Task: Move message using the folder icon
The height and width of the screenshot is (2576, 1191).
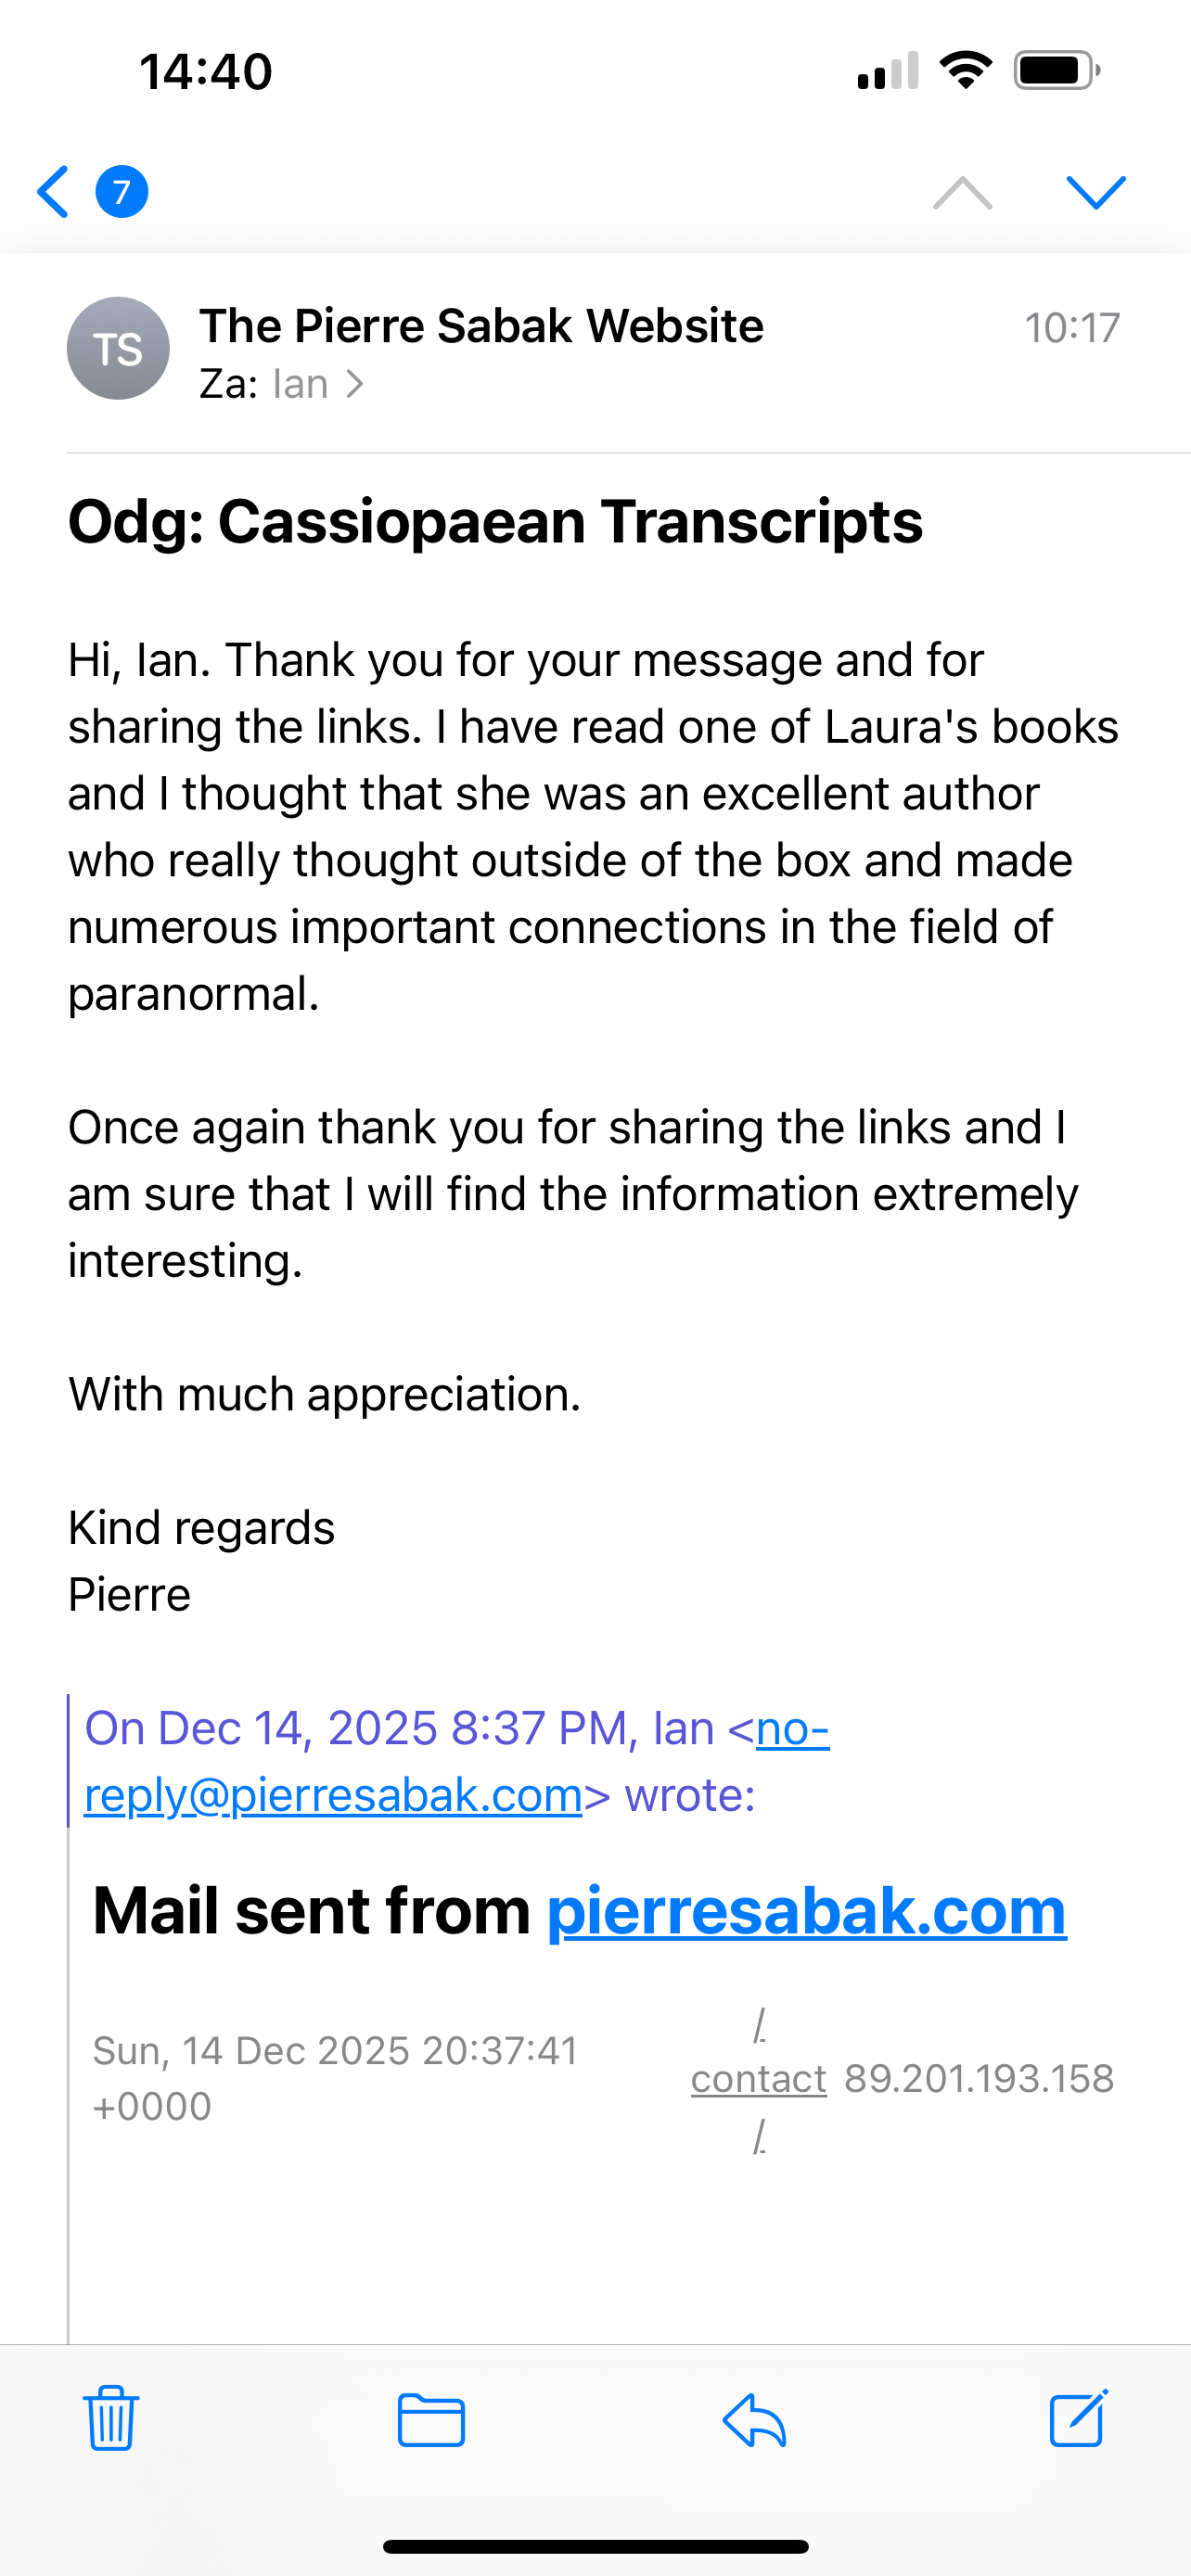Action: click(x=431, y=2420)
